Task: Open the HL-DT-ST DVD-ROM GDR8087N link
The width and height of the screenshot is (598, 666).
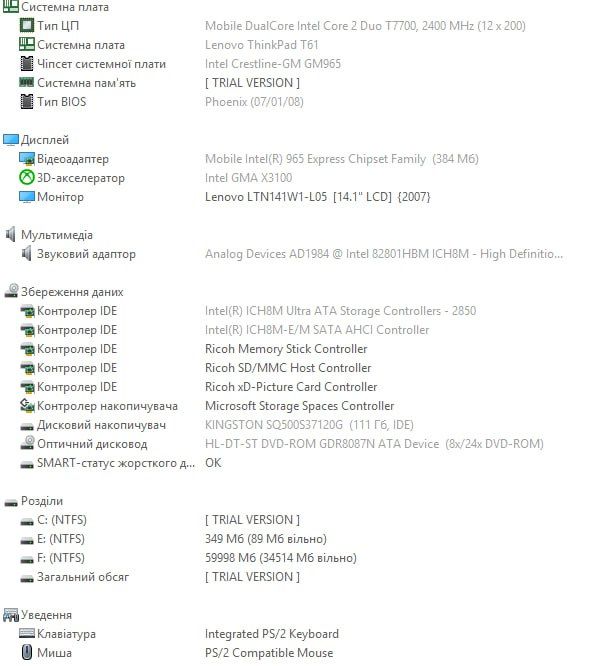Action: [x=374, y=444]
